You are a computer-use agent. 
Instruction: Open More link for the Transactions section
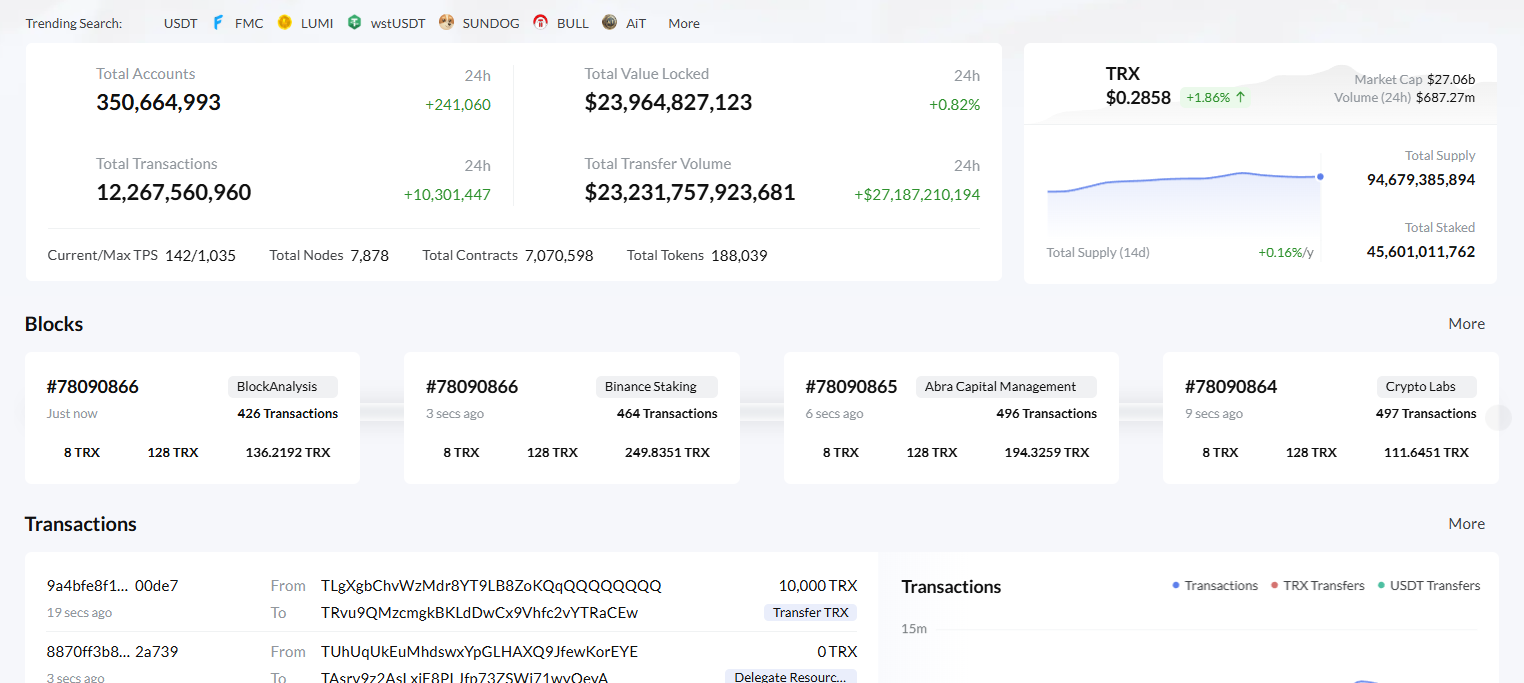(x=1466, y=524)
